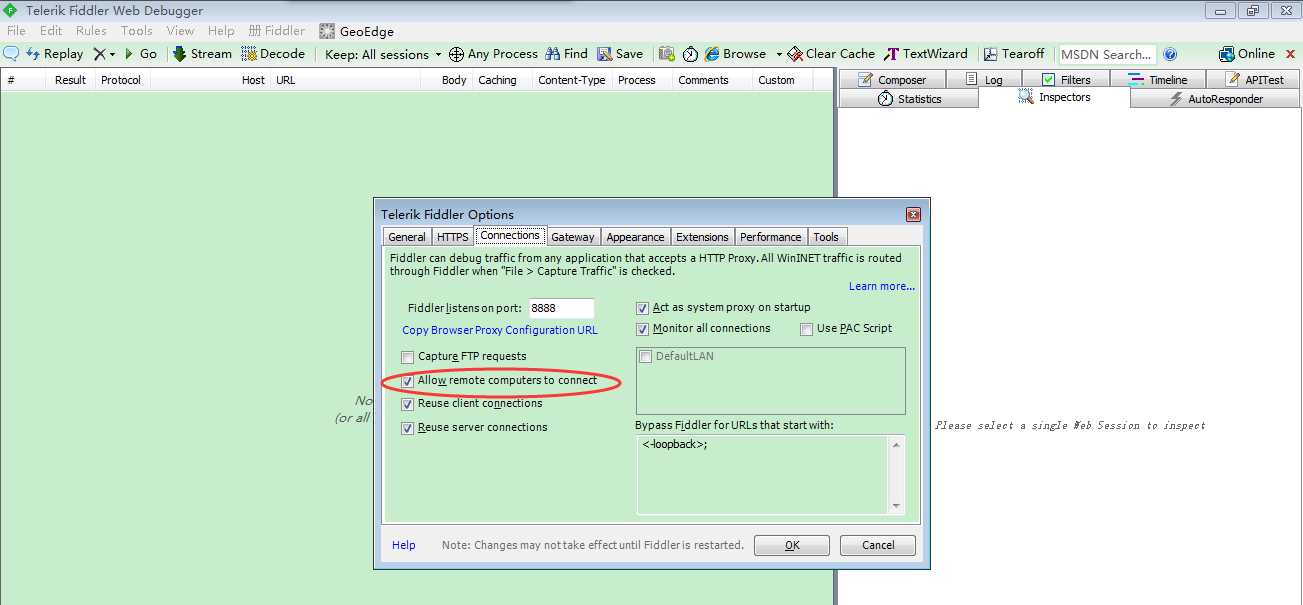Click the comment balloon toolbar icon
Screen dimensions: 1303x605
tap(12, 54)
